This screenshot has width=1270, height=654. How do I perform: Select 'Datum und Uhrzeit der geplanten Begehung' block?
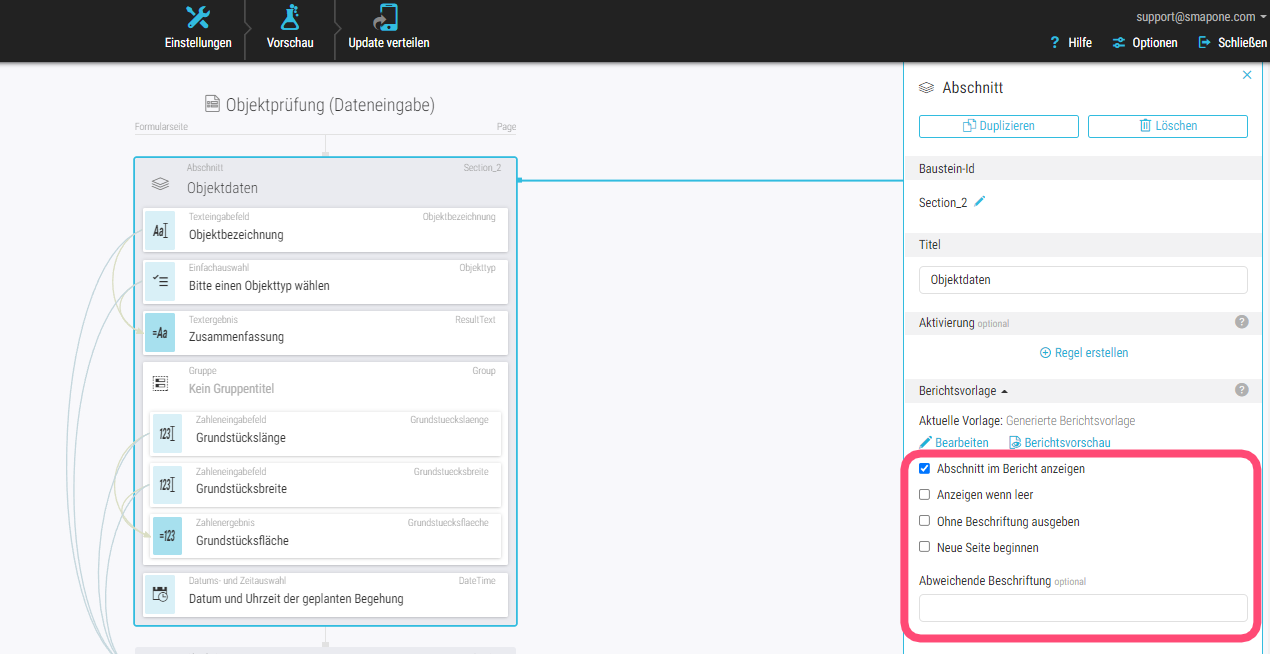(325, 594)
